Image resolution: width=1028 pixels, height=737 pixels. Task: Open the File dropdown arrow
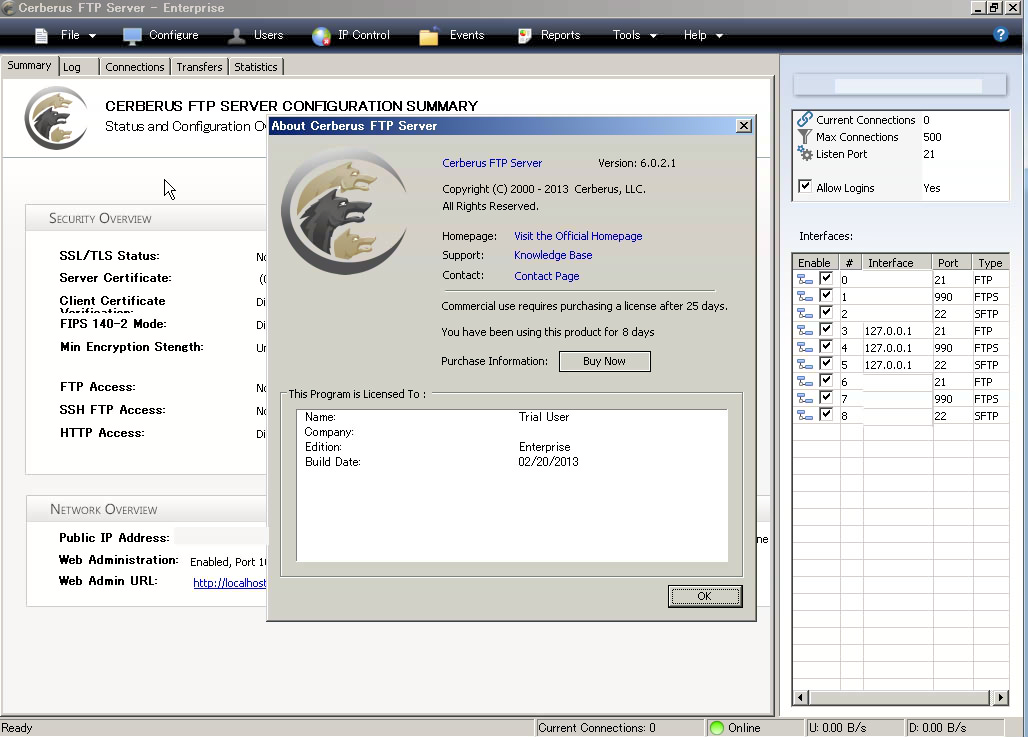coord(92,36)
